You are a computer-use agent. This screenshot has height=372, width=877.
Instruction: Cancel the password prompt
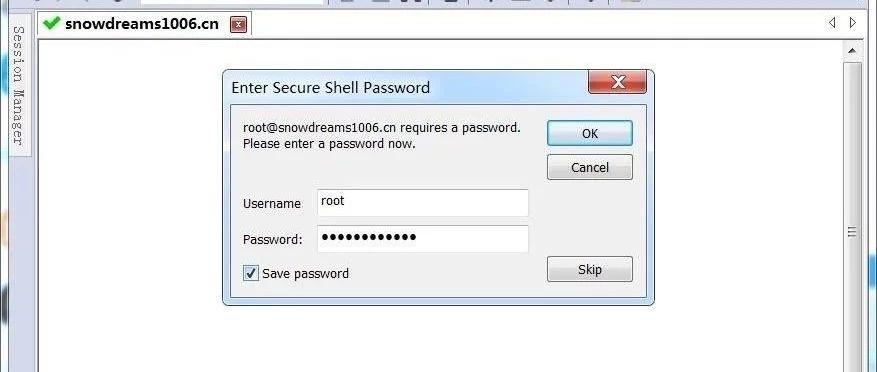pyautogui.click(x=590, y=167)
